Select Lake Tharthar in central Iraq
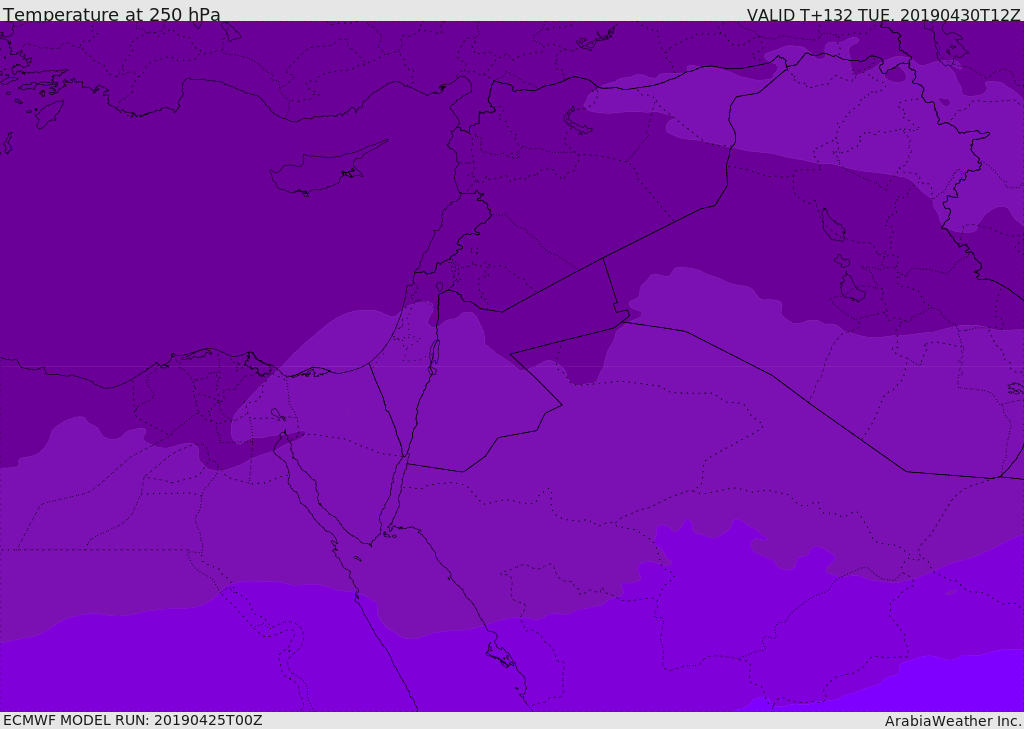This screenshot has height=729, width=1024. click(x=832, y=224)
